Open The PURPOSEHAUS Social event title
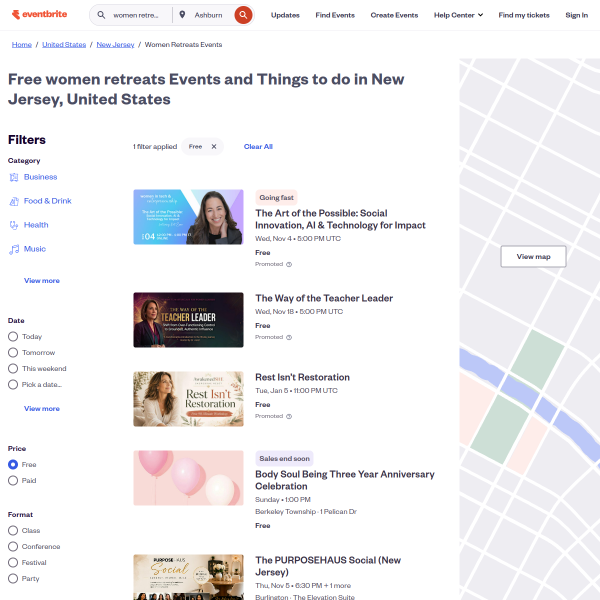600x600 pixels. tap(328, 566)
